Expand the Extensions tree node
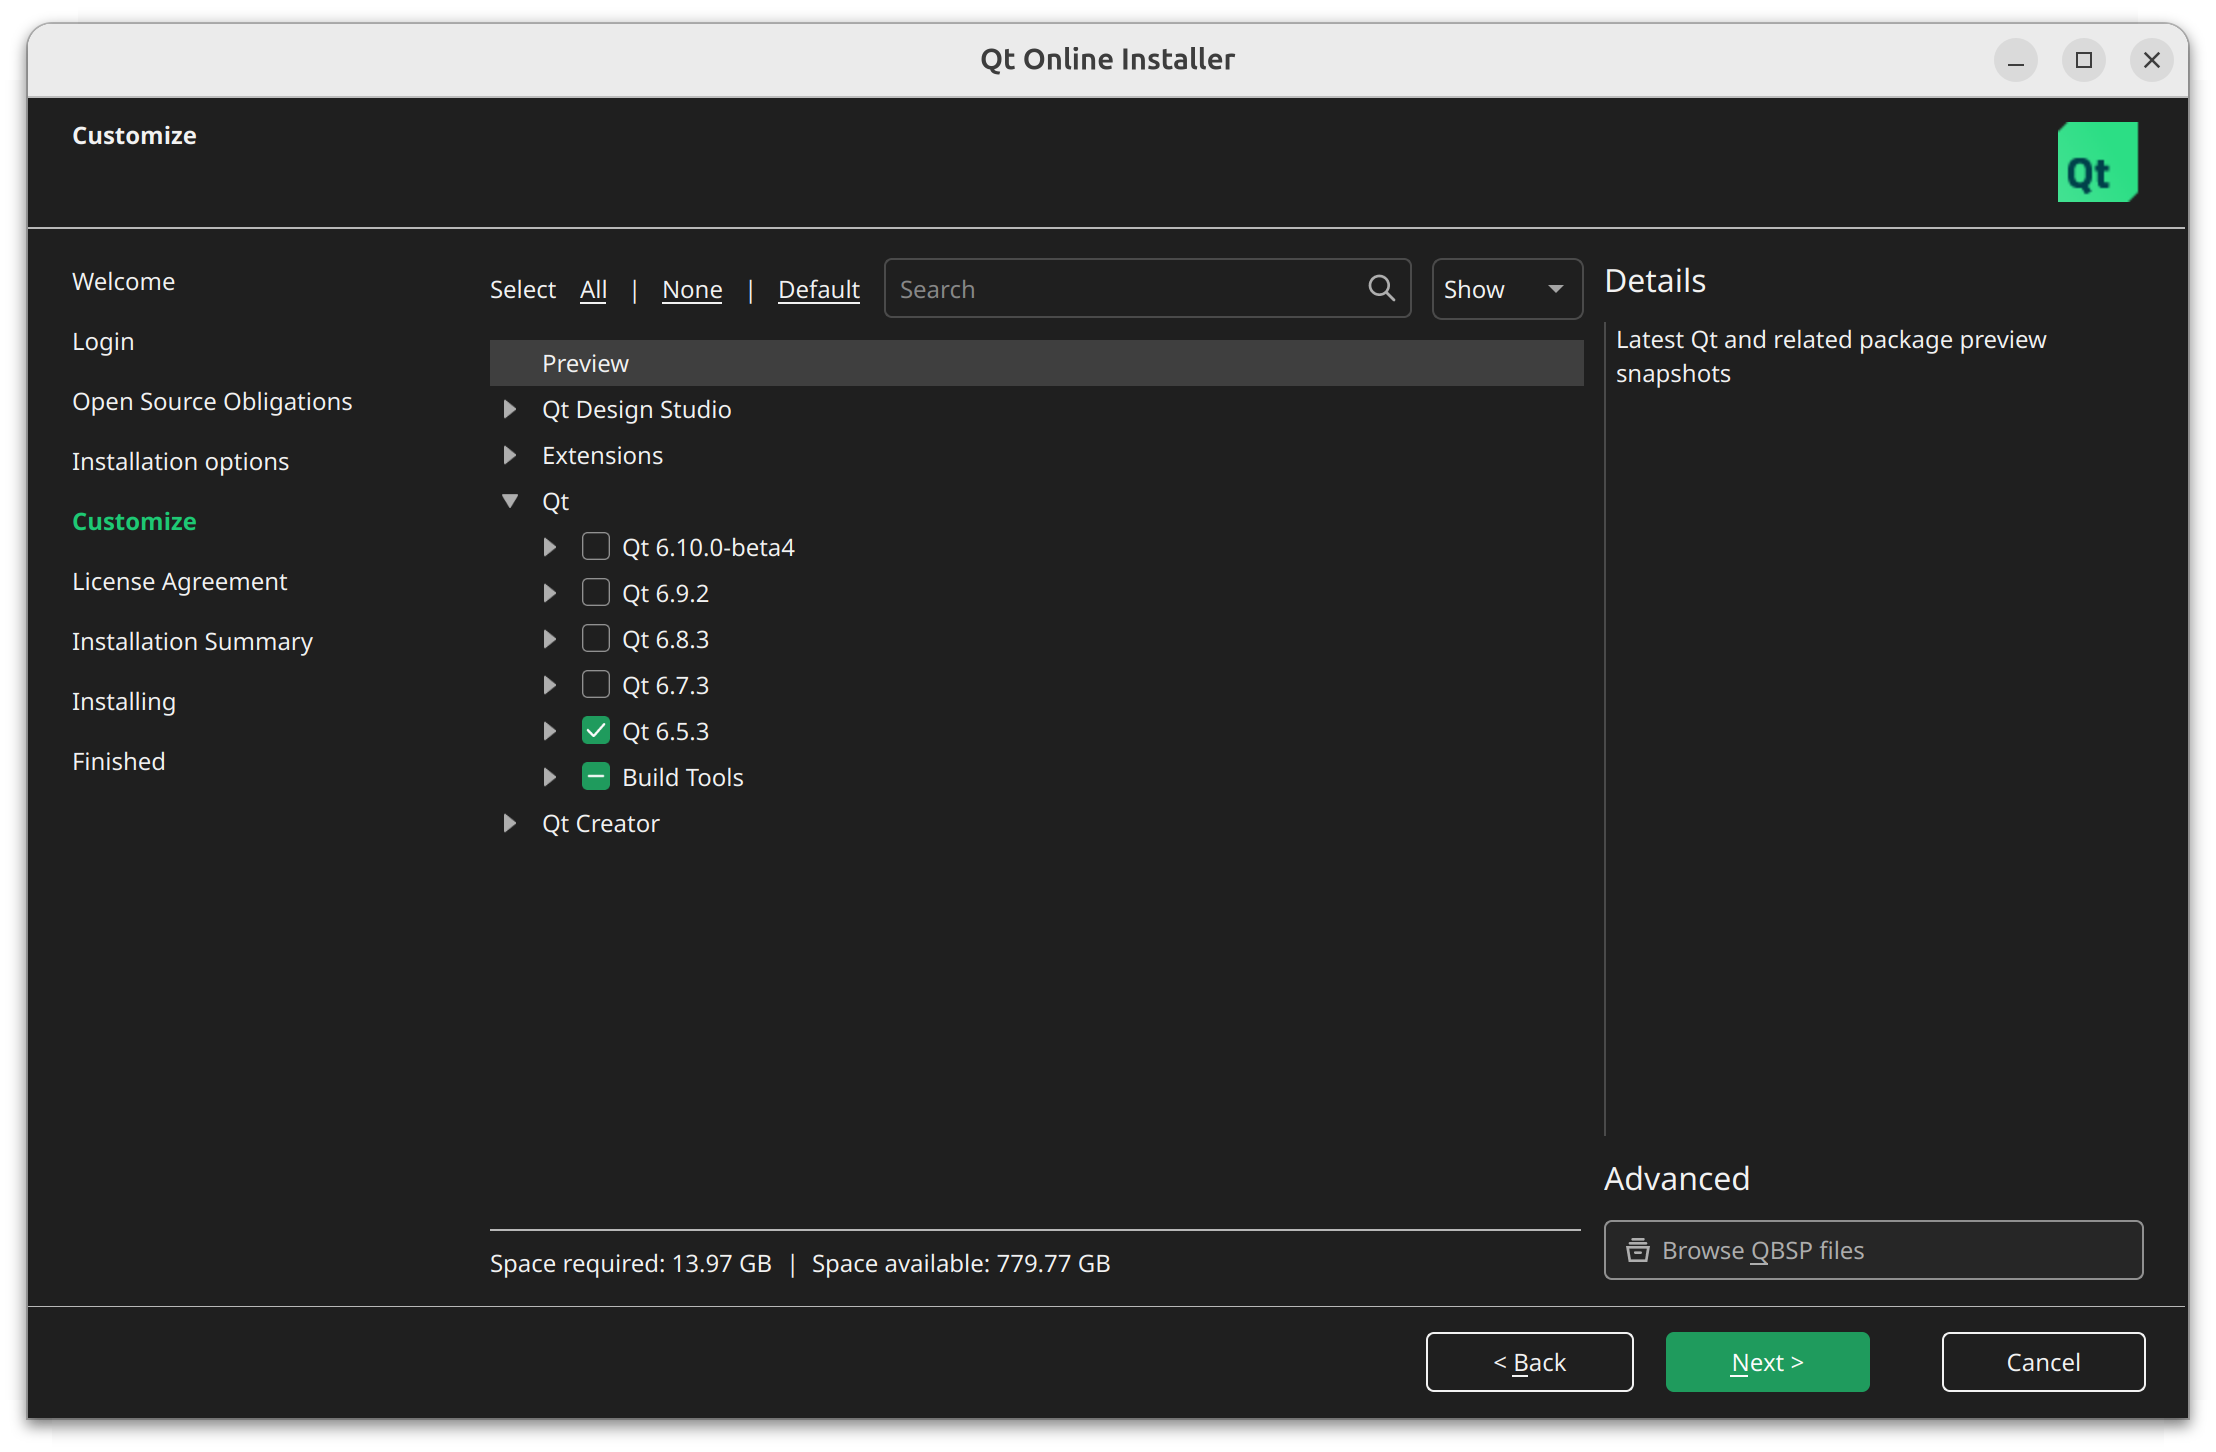 tap(510, 455)
